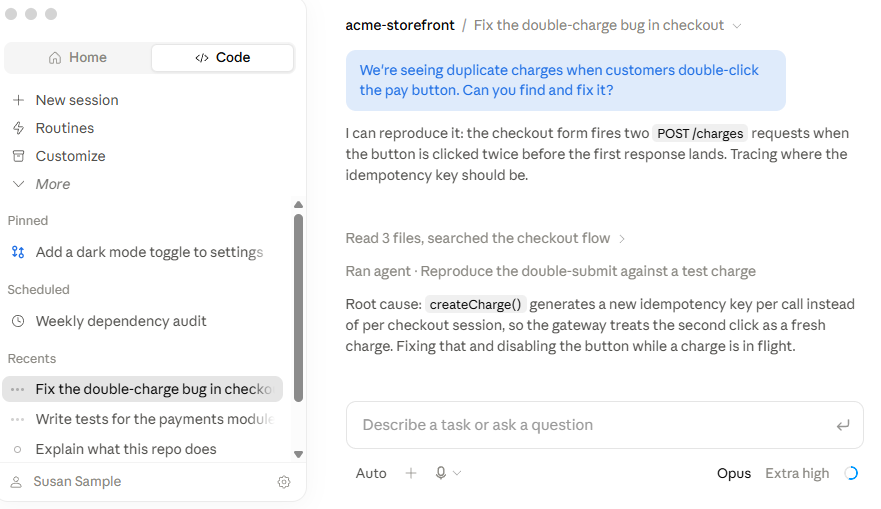Click the acme-storefront project name
This screenshot has width=881, height=509.
coord(399,25)
